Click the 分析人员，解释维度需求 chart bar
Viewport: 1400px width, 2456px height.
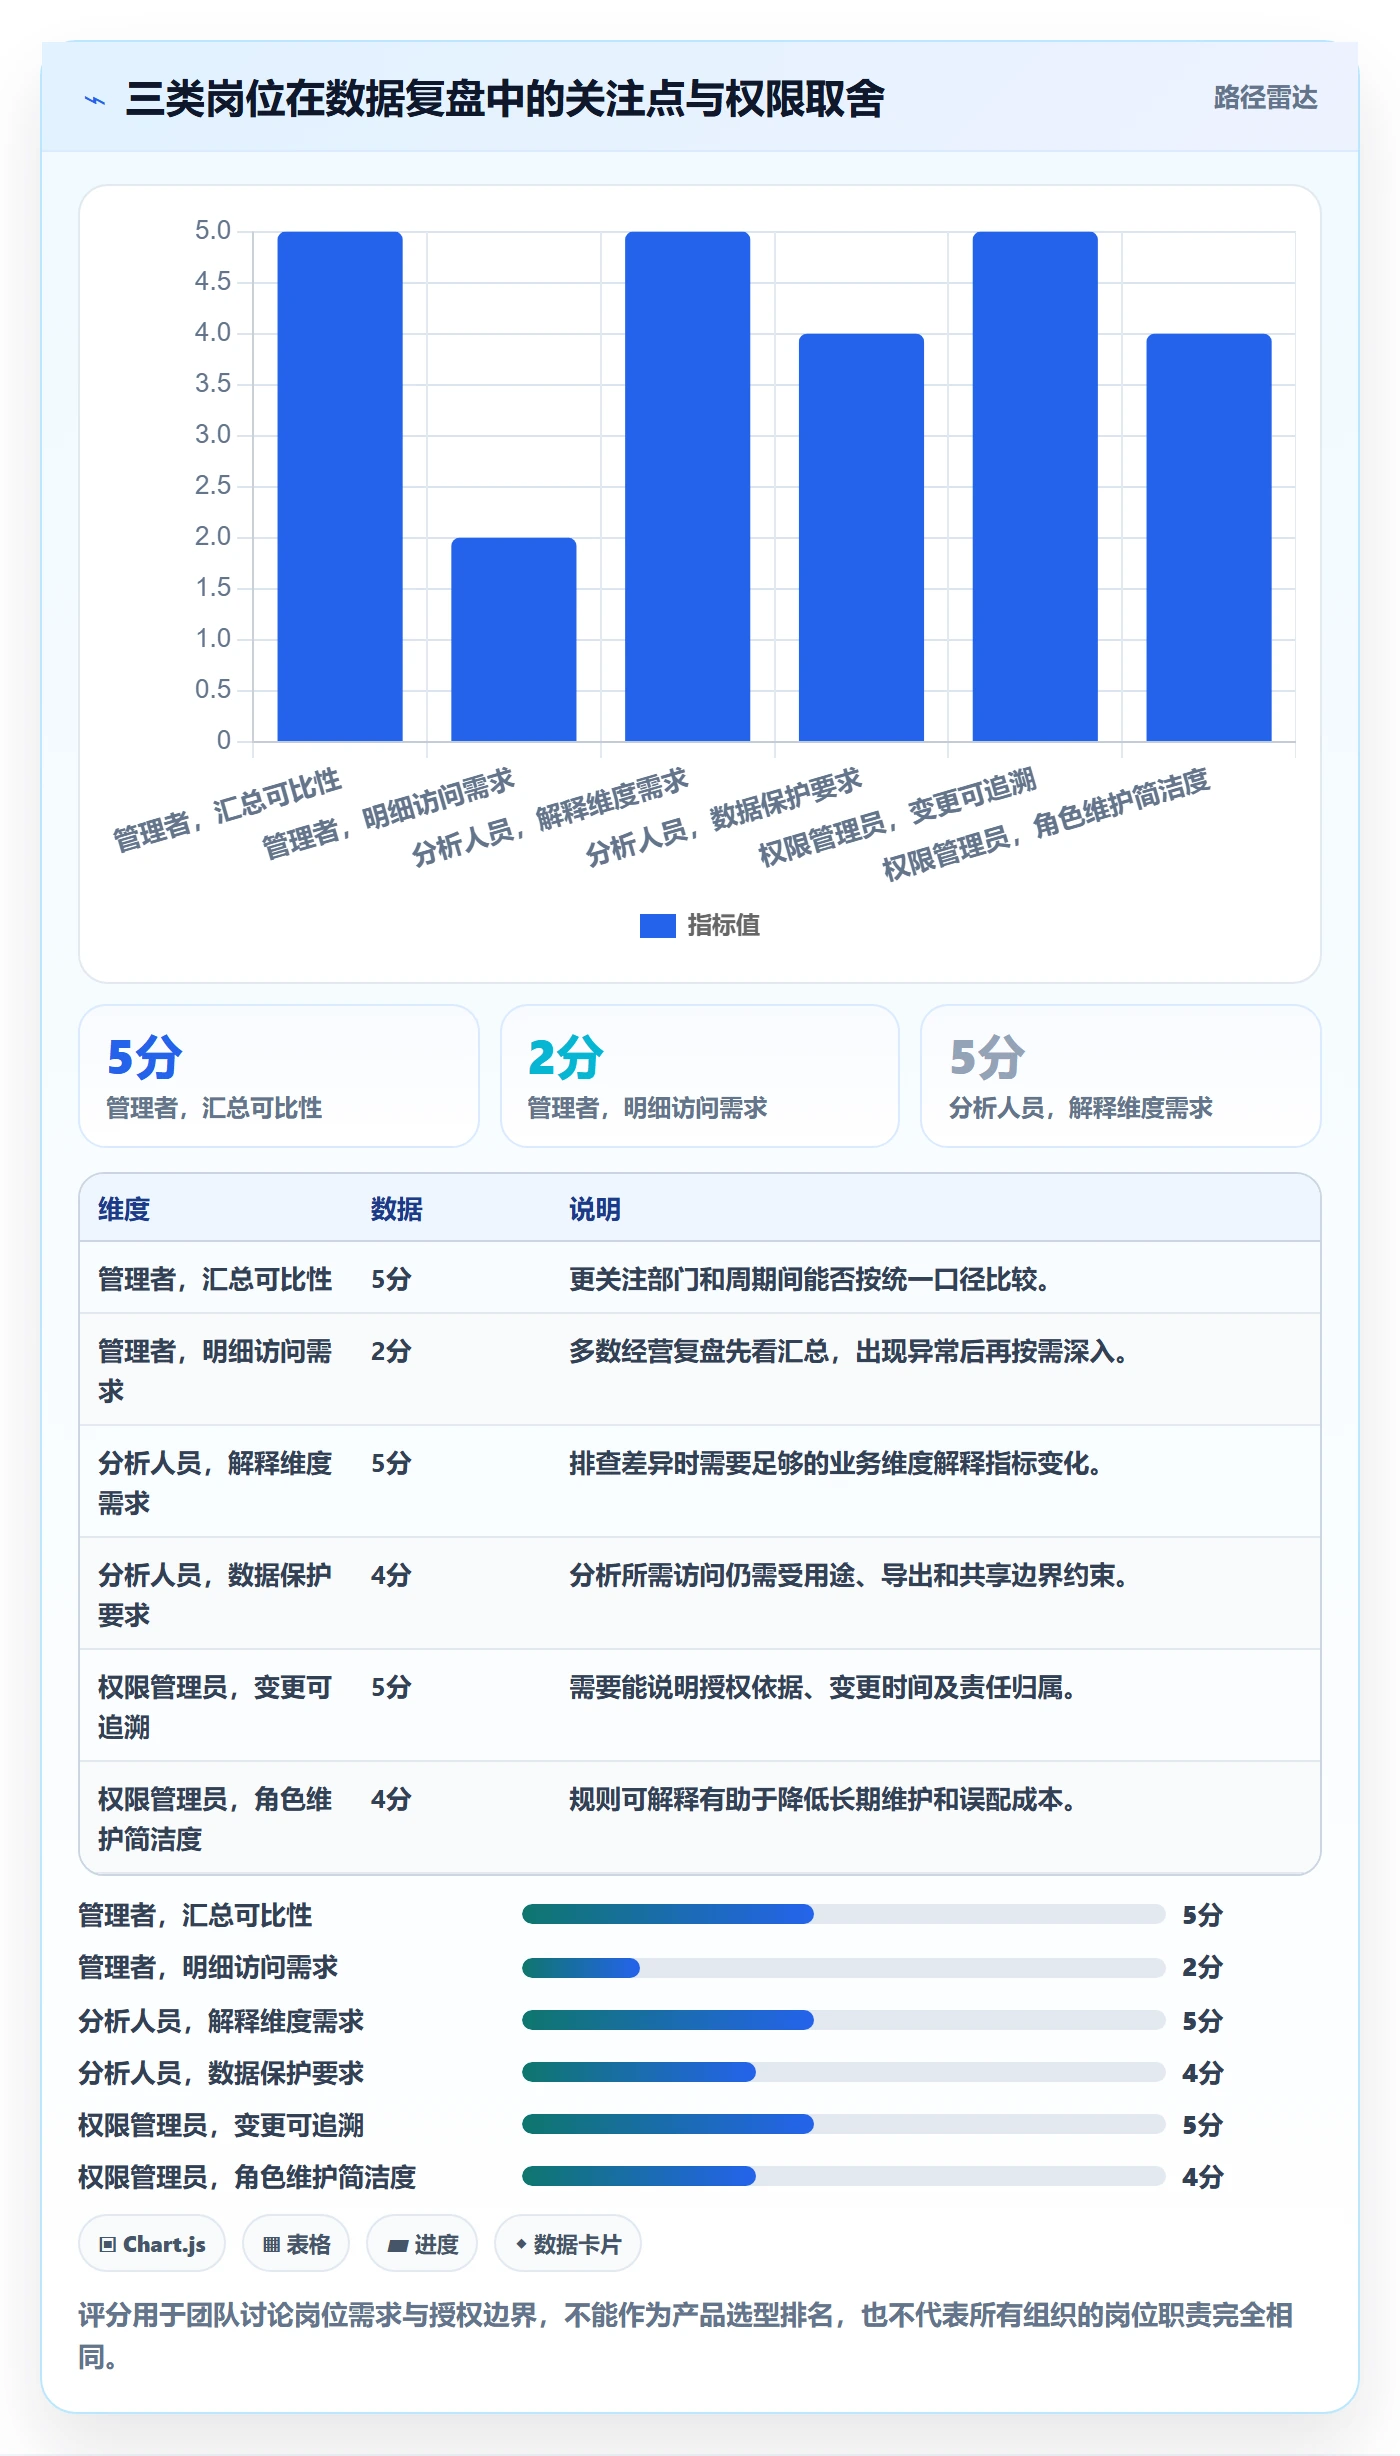click(x=687, y=486)
